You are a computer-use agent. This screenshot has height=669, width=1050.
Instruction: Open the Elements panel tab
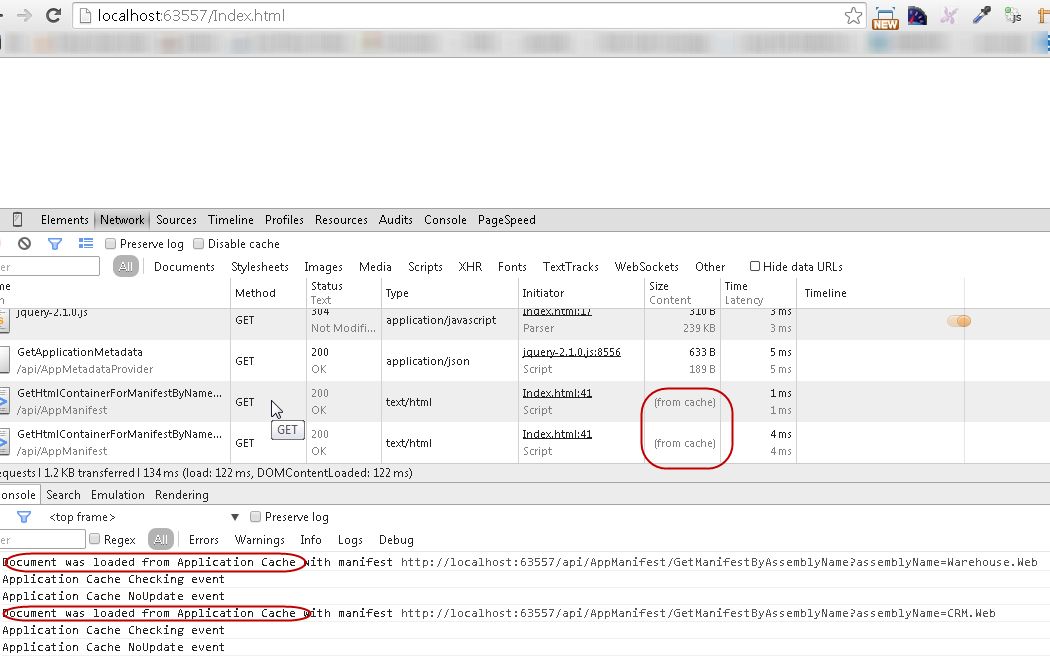pos(64,220)
